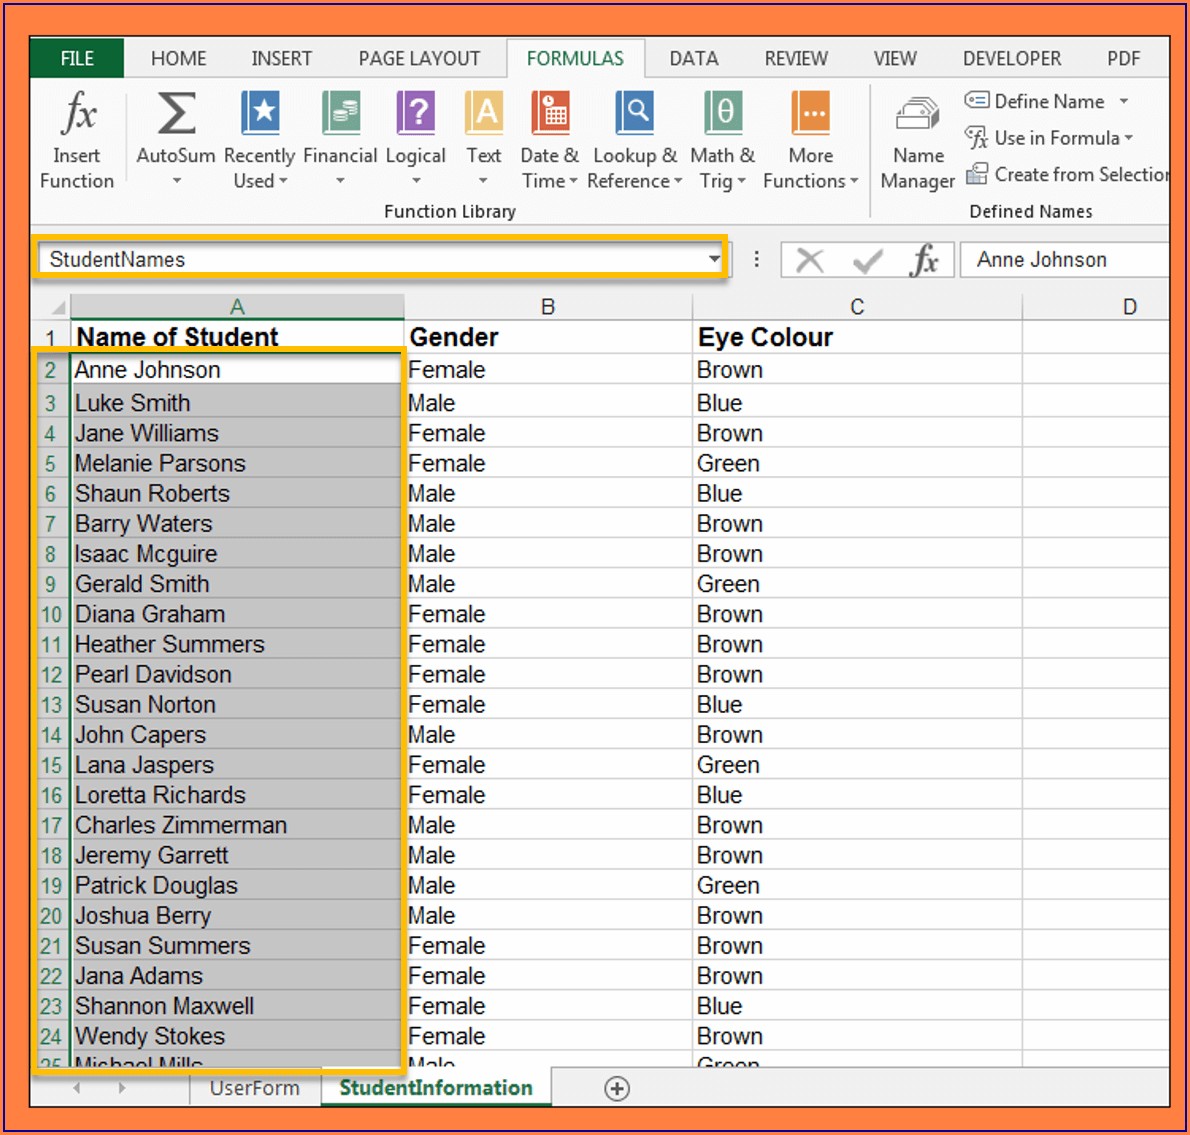Switch to the VIEW ribbon tab

pos(895,58)
